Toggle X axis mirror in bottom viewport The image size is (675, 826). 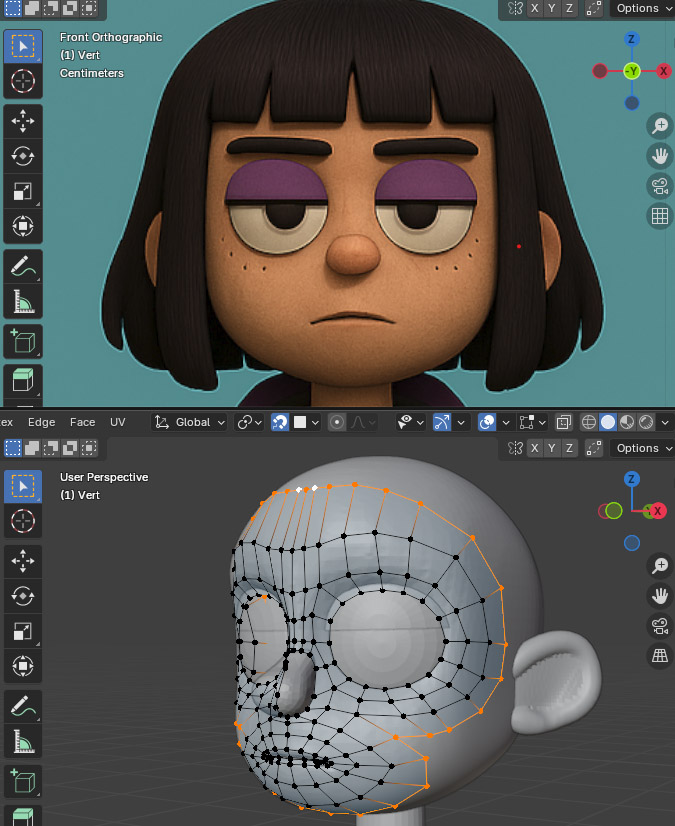point(535,448)
